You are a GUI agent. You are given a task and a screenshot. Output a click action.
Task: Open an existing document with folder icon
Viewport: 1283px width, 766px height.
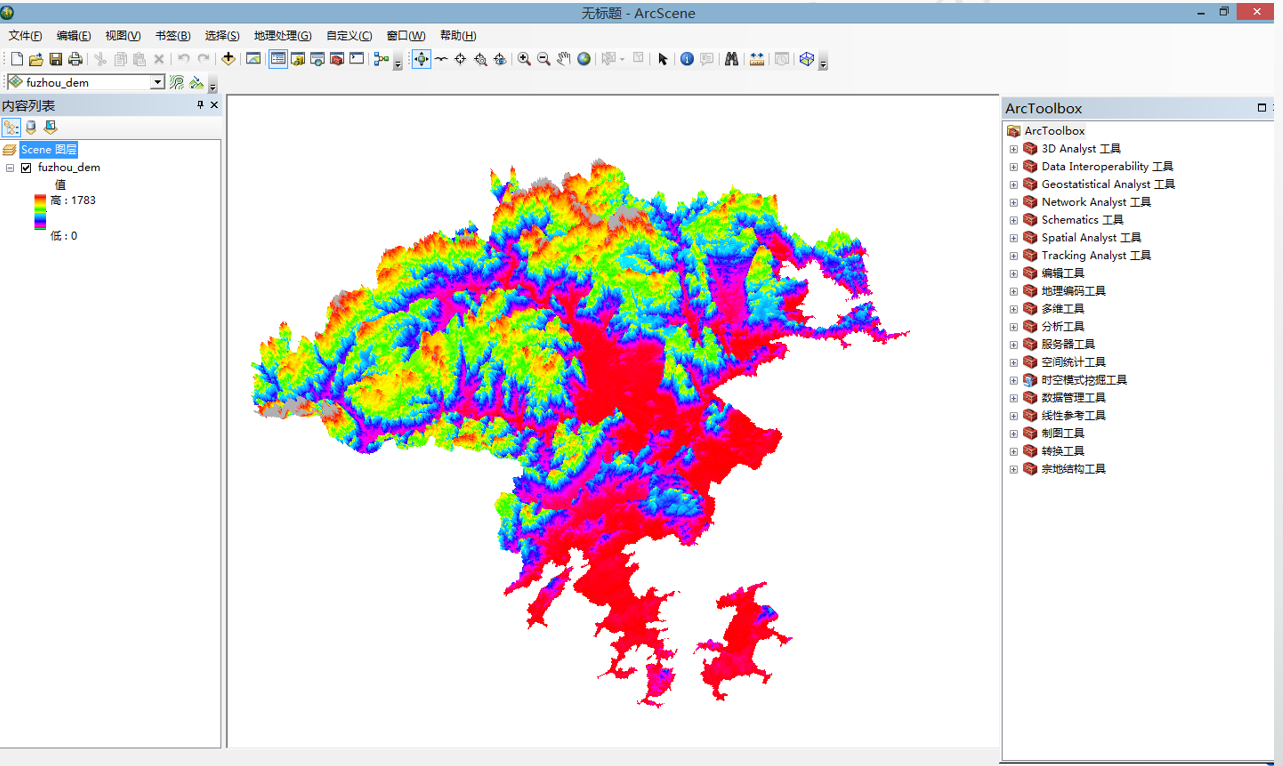point(36,59)
